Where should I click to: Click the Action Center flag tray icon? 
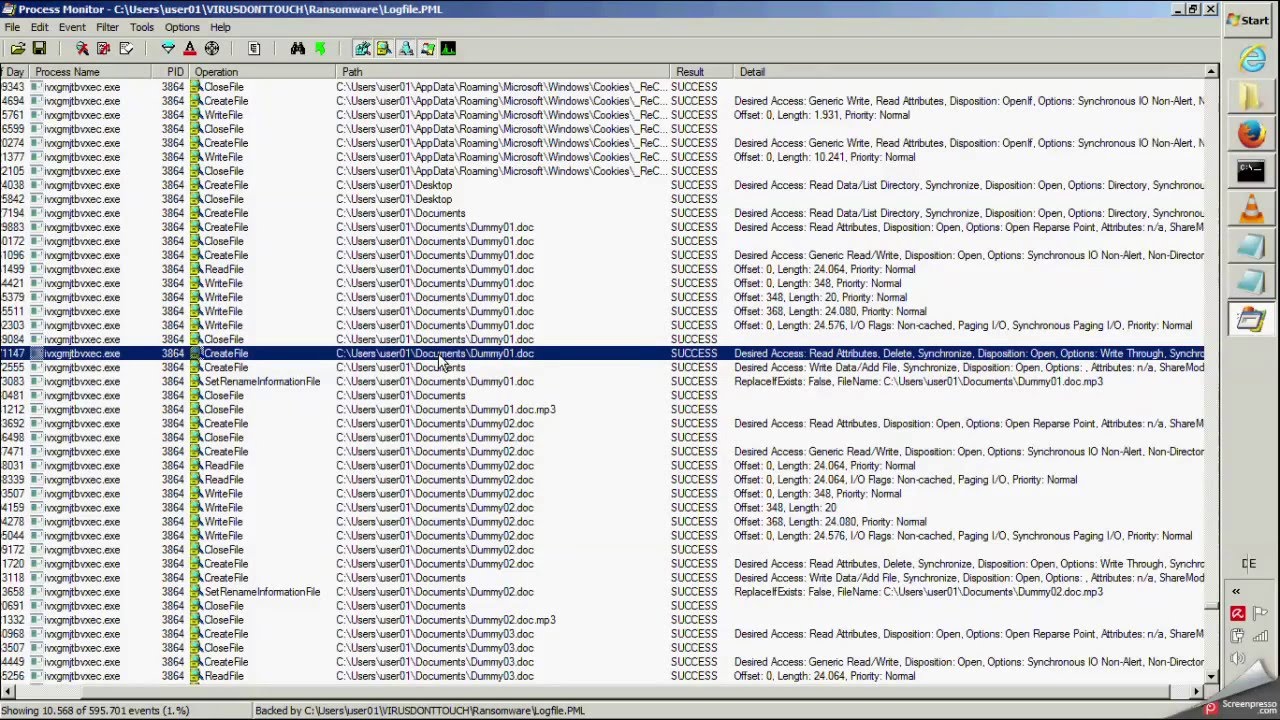pos(1260,614)
